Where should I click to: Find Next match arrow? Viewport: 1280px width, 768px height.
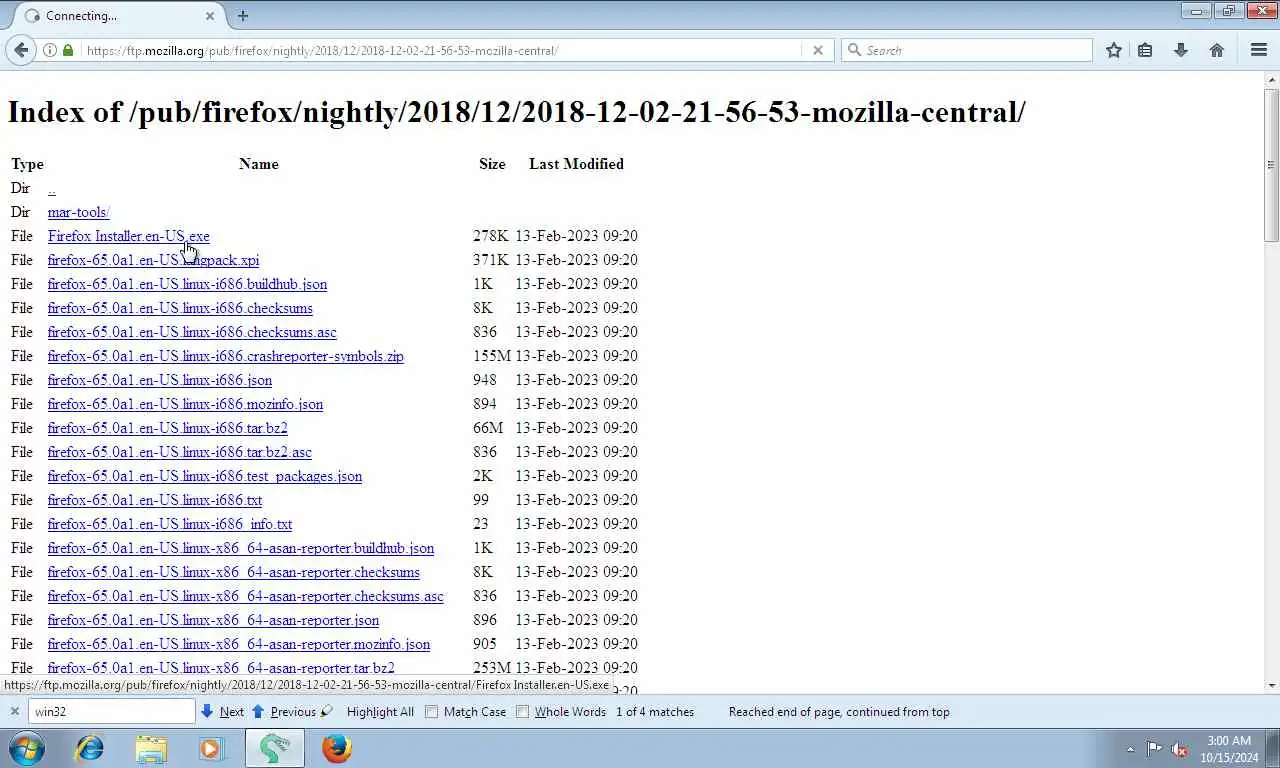[223, 712]
